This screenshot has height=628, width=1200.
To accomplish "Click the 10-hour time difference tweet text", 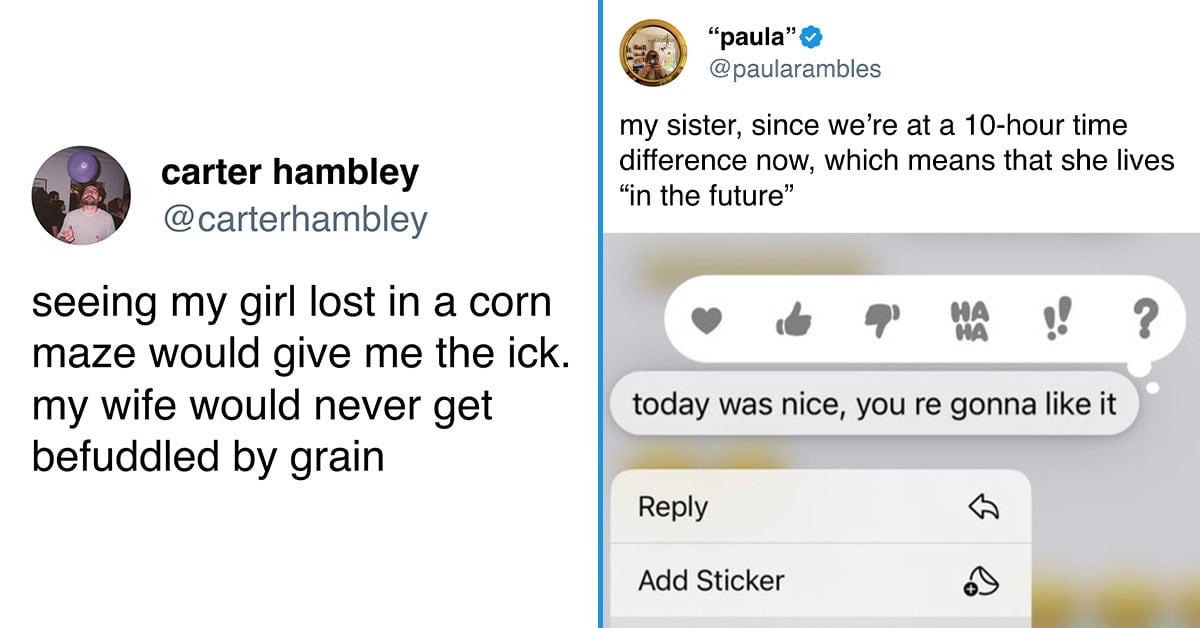I will [897, 160].
